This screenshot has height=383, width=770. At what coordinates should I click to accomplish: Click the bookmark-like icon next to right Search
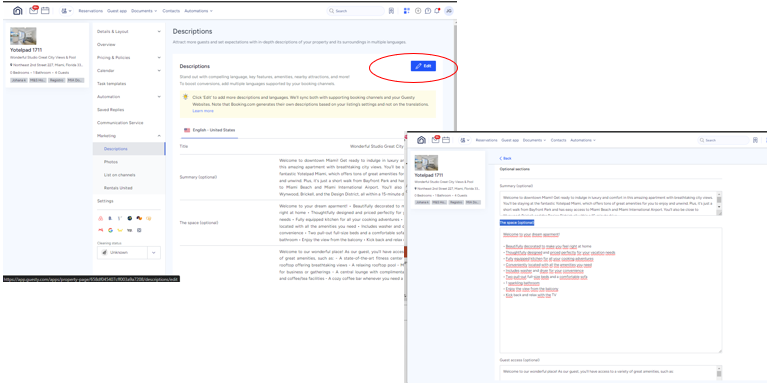(x=755, y=140)
